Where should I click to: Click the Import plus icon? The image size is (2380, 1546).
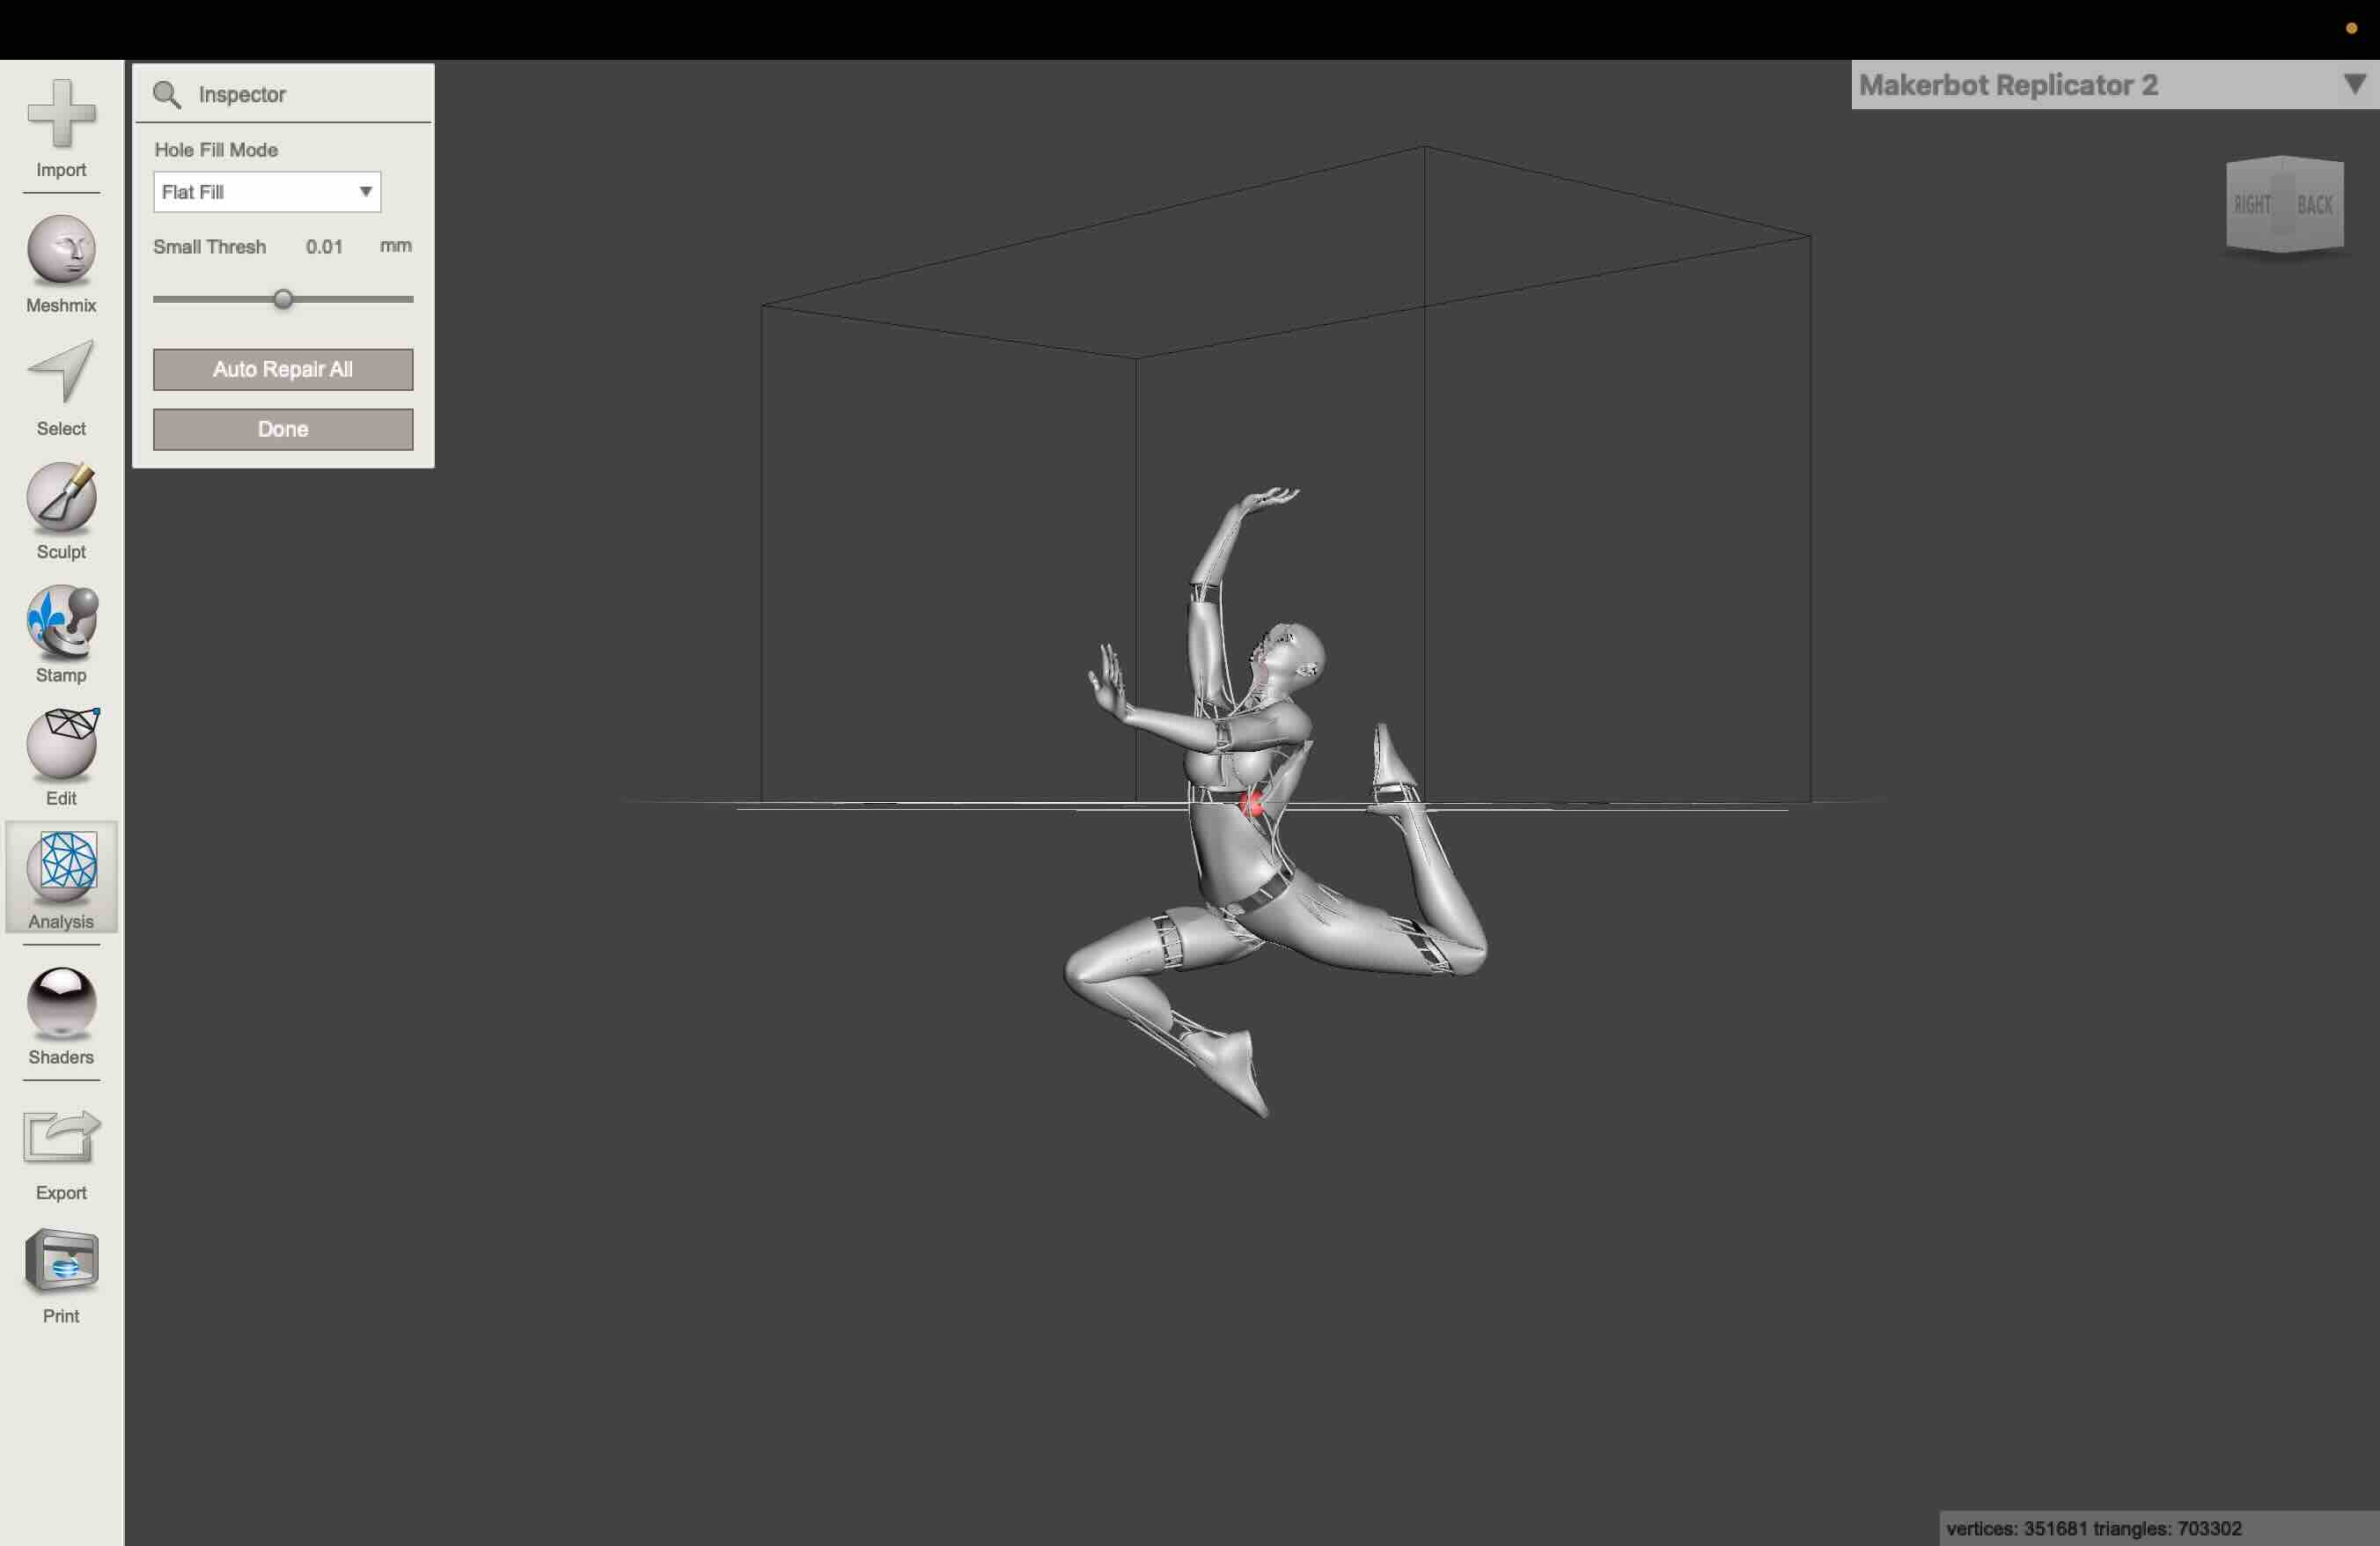click(61, 114)
